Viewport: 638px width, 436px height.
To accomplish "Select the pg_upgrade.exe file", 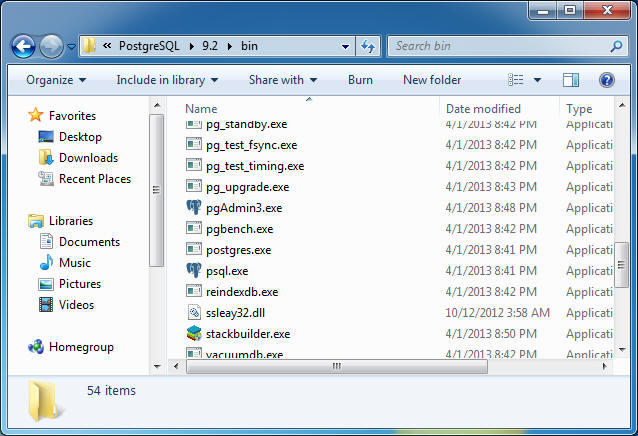I will pyautogui.click(x=247, y=187).
